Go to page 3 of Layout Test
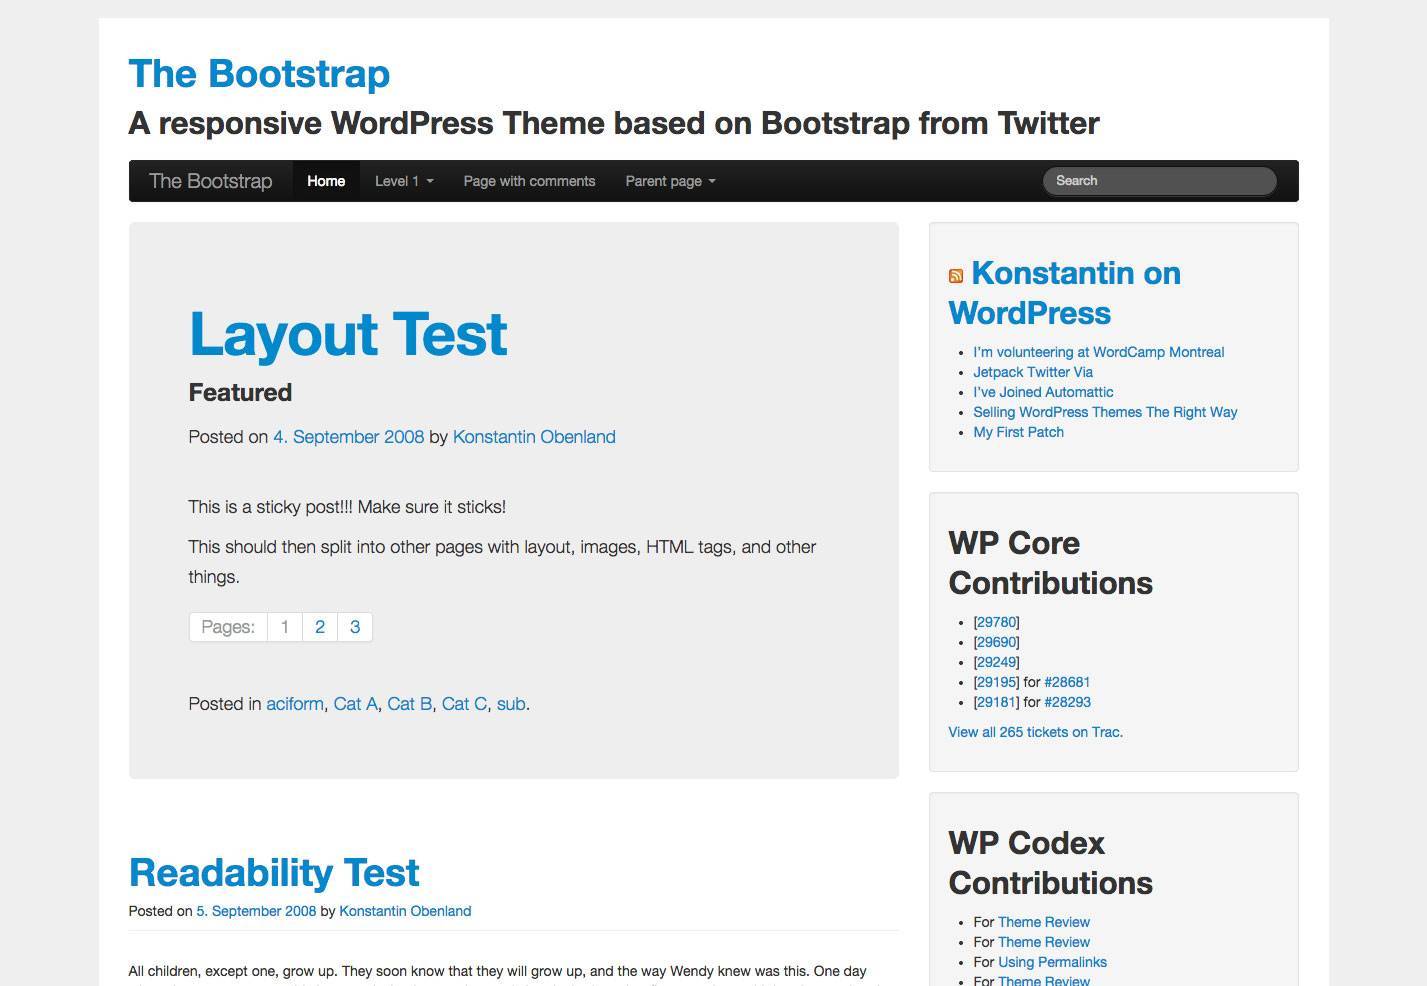Image resolution: width=1427 pixels, height=986 pixels. click(x=355, y=627)
